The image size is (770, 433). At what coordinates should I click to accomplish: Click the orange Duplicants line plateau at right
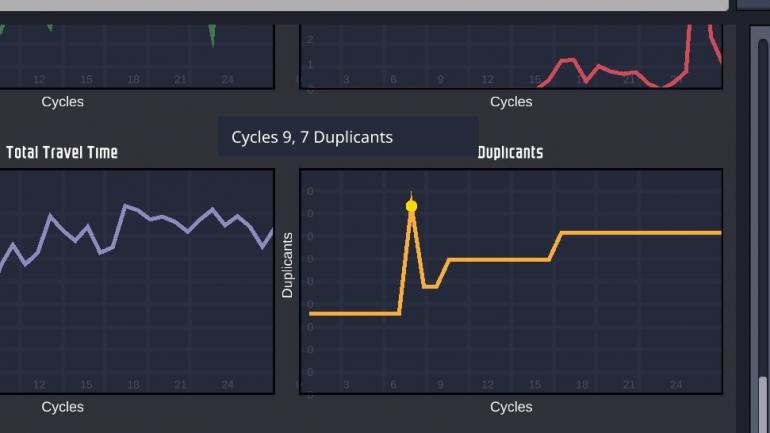640,232
